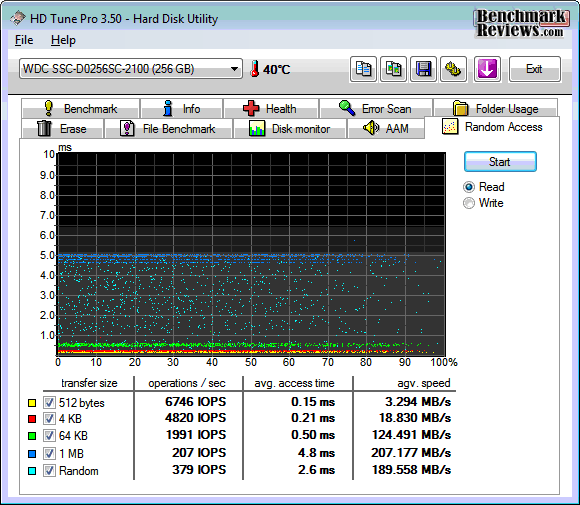The width and height of the screenshot is (580, 505).
Task: Click the 6746 IOPS value
Action: pos(195,401)
